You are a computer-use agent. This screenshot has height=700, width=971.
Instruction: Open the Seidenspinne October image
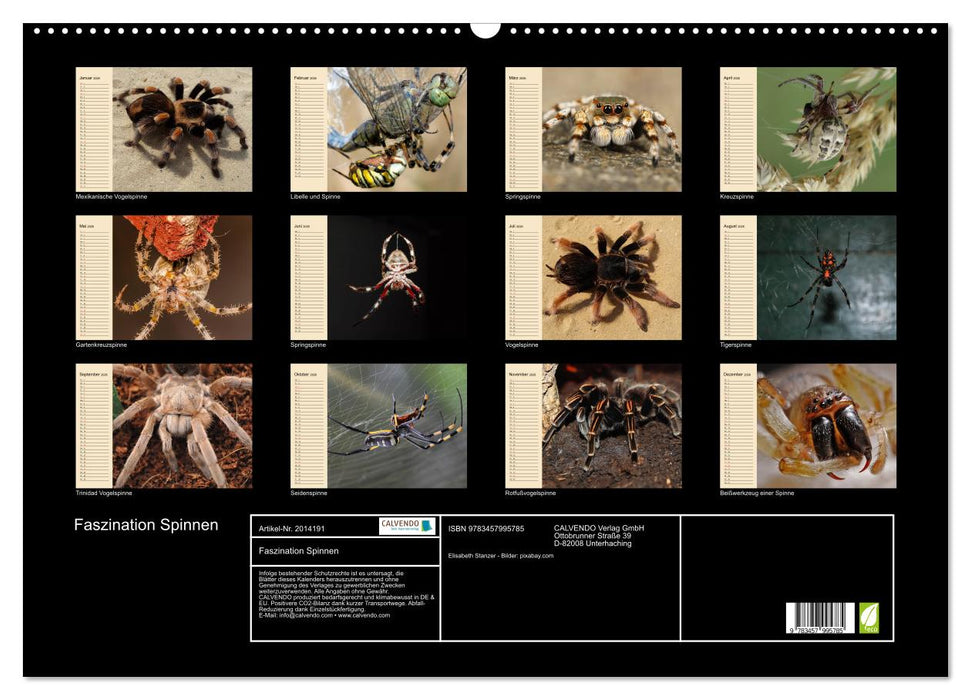click(x=397, y=425)
